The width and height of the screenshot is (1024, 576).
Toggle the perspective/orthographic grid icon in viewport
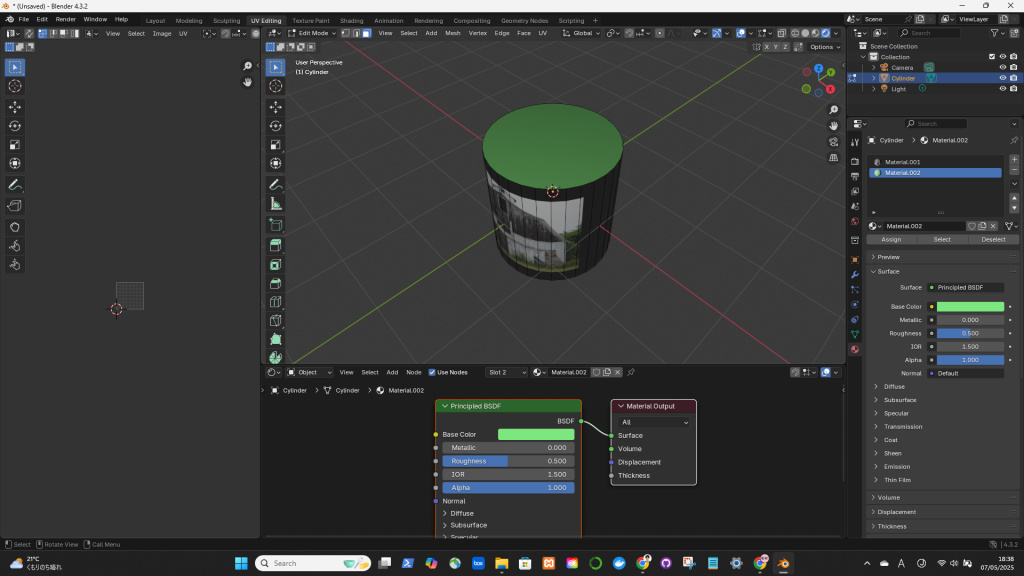833,157
